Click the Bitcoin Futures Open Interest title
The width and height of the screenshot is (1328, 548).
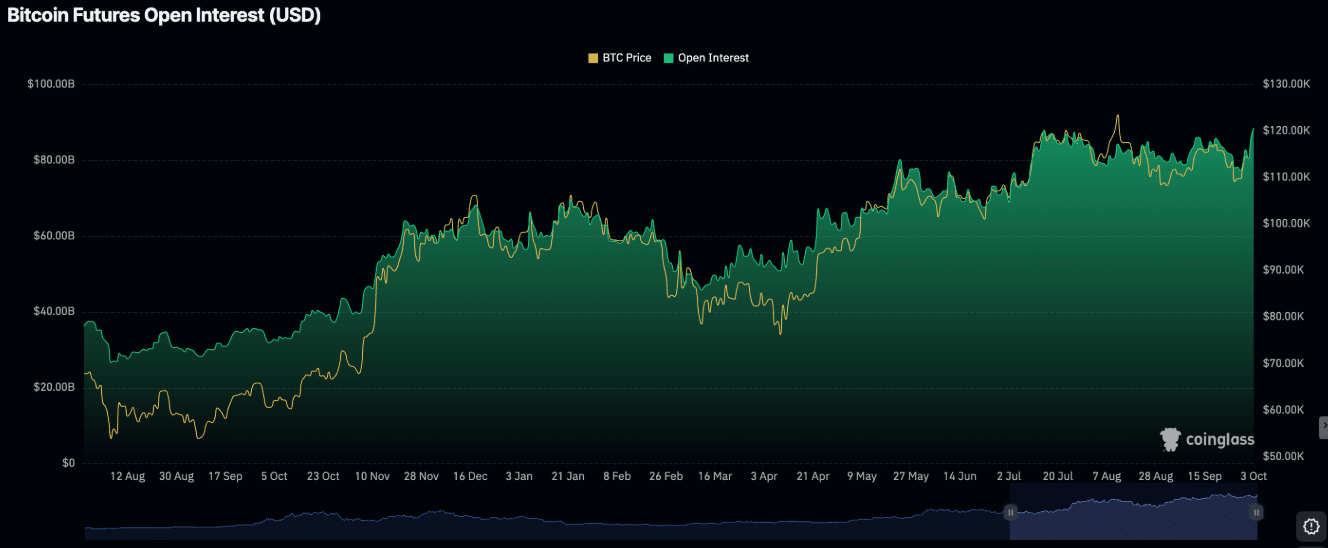coord(164,16)
